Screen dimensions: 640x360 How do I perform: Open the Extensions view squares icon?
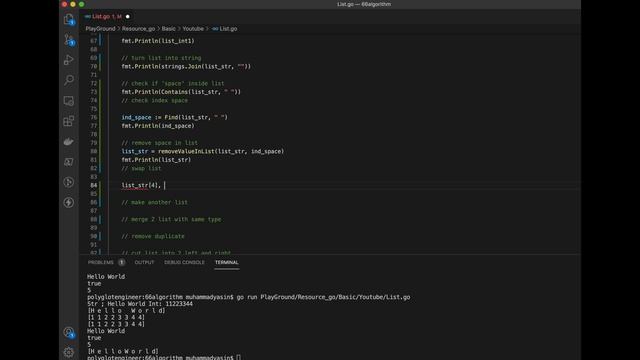[x=69, y=121]
